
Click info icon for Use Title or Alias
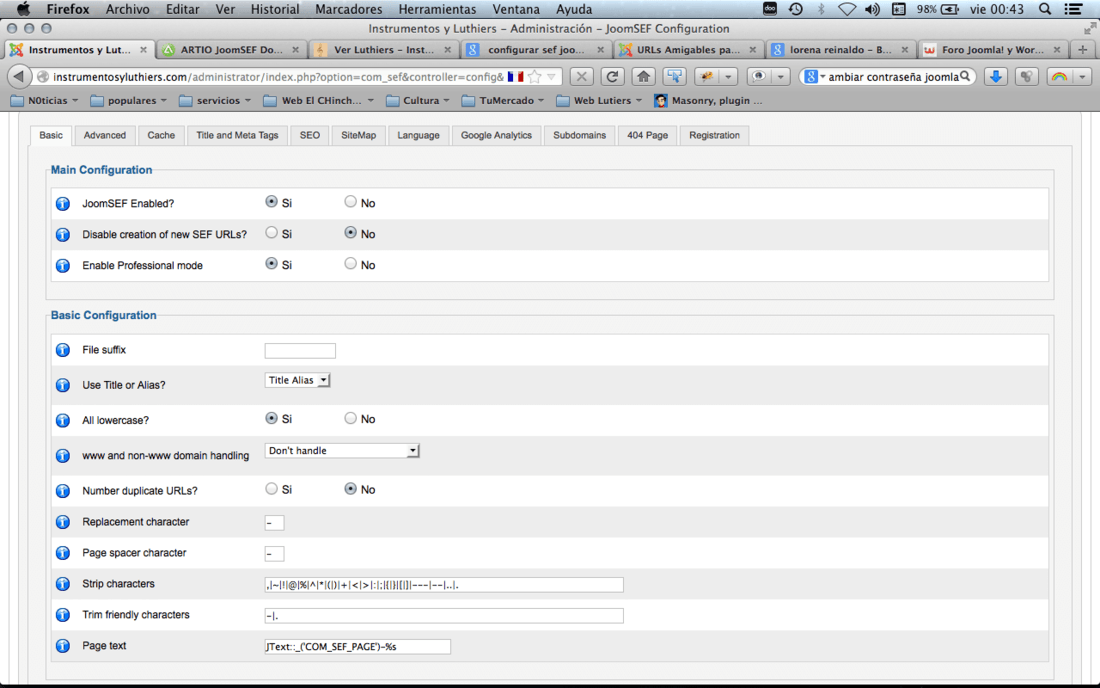pos(63,385)
